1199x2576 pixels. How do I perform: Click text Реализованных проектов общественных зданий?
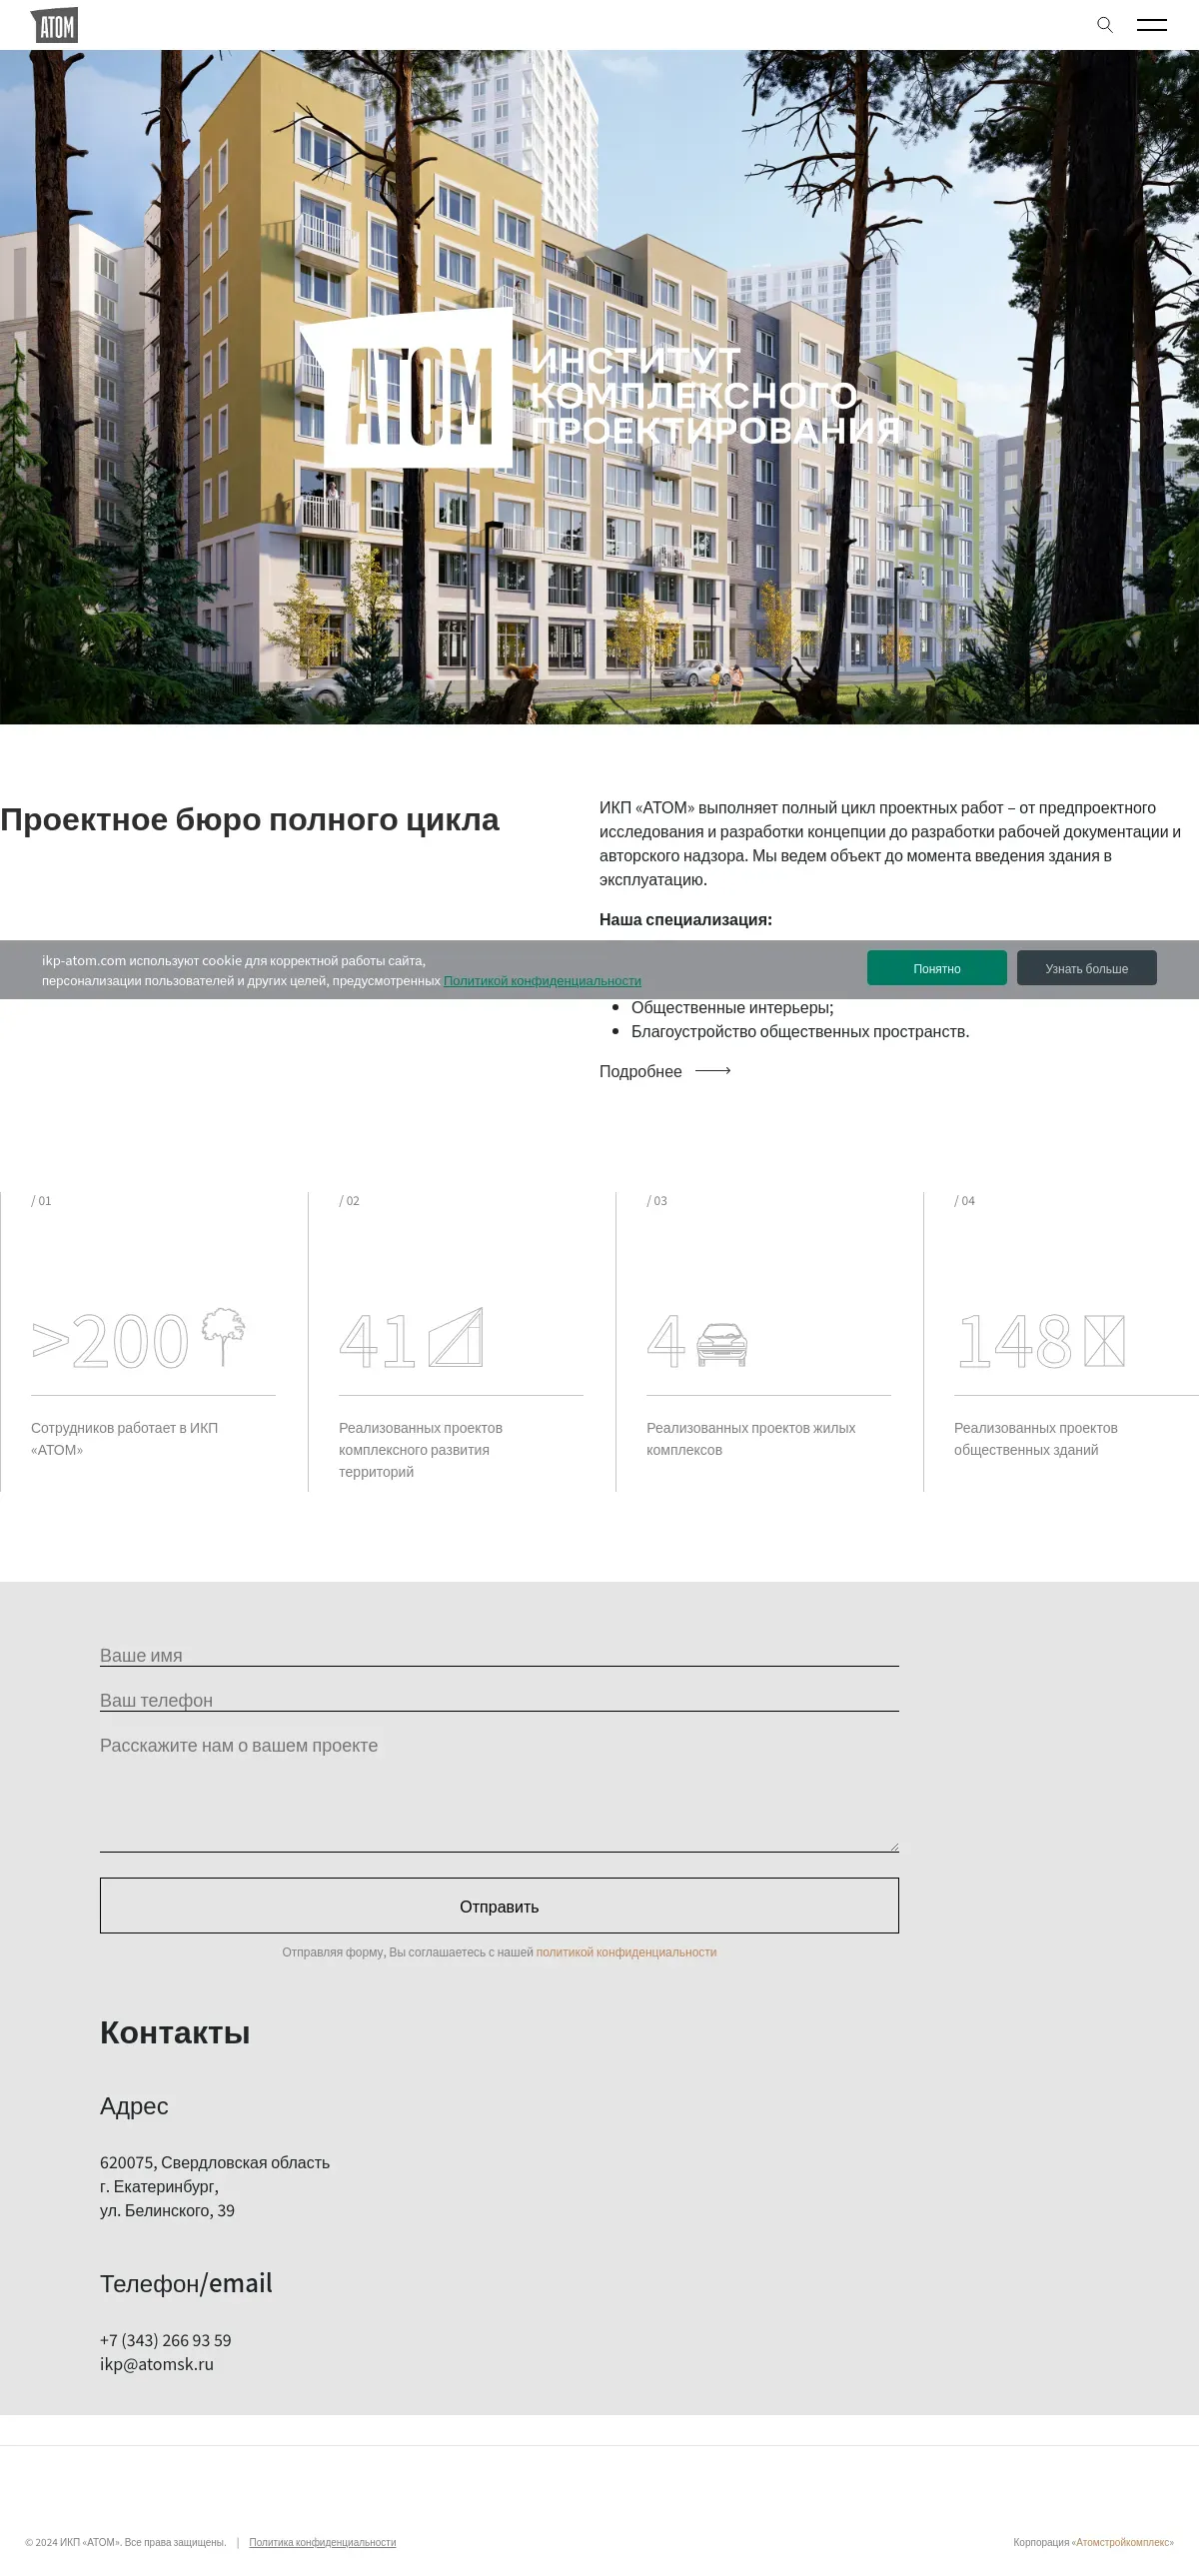pyautogui.click(x=1035, y=1439)
